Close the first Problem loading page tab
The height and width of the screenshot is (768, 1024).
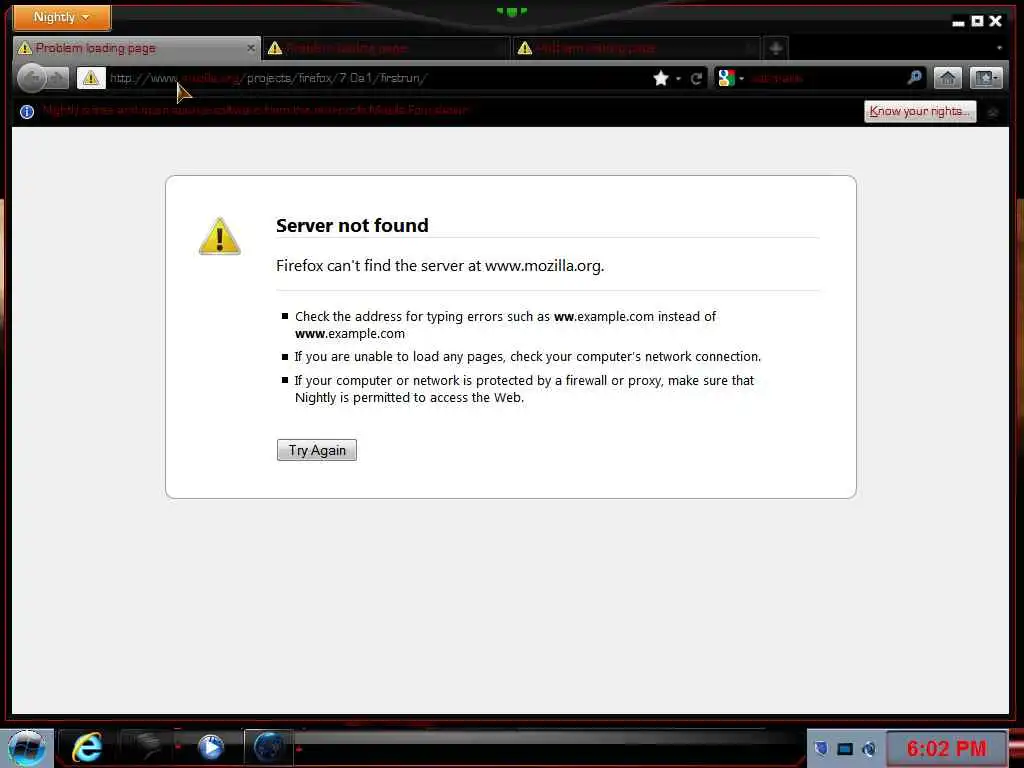251,48
